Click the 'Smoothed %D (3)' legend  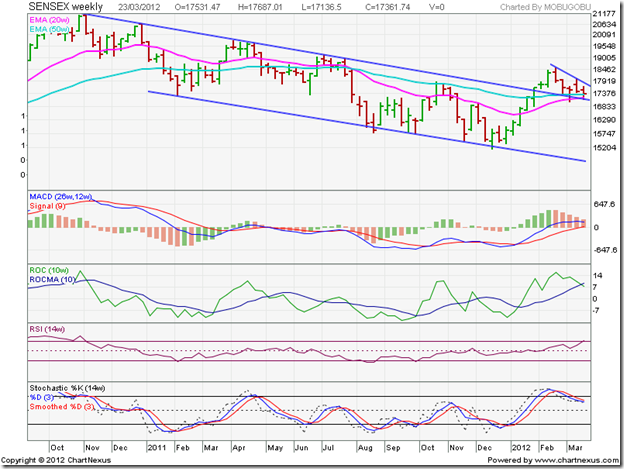point(62,407)
